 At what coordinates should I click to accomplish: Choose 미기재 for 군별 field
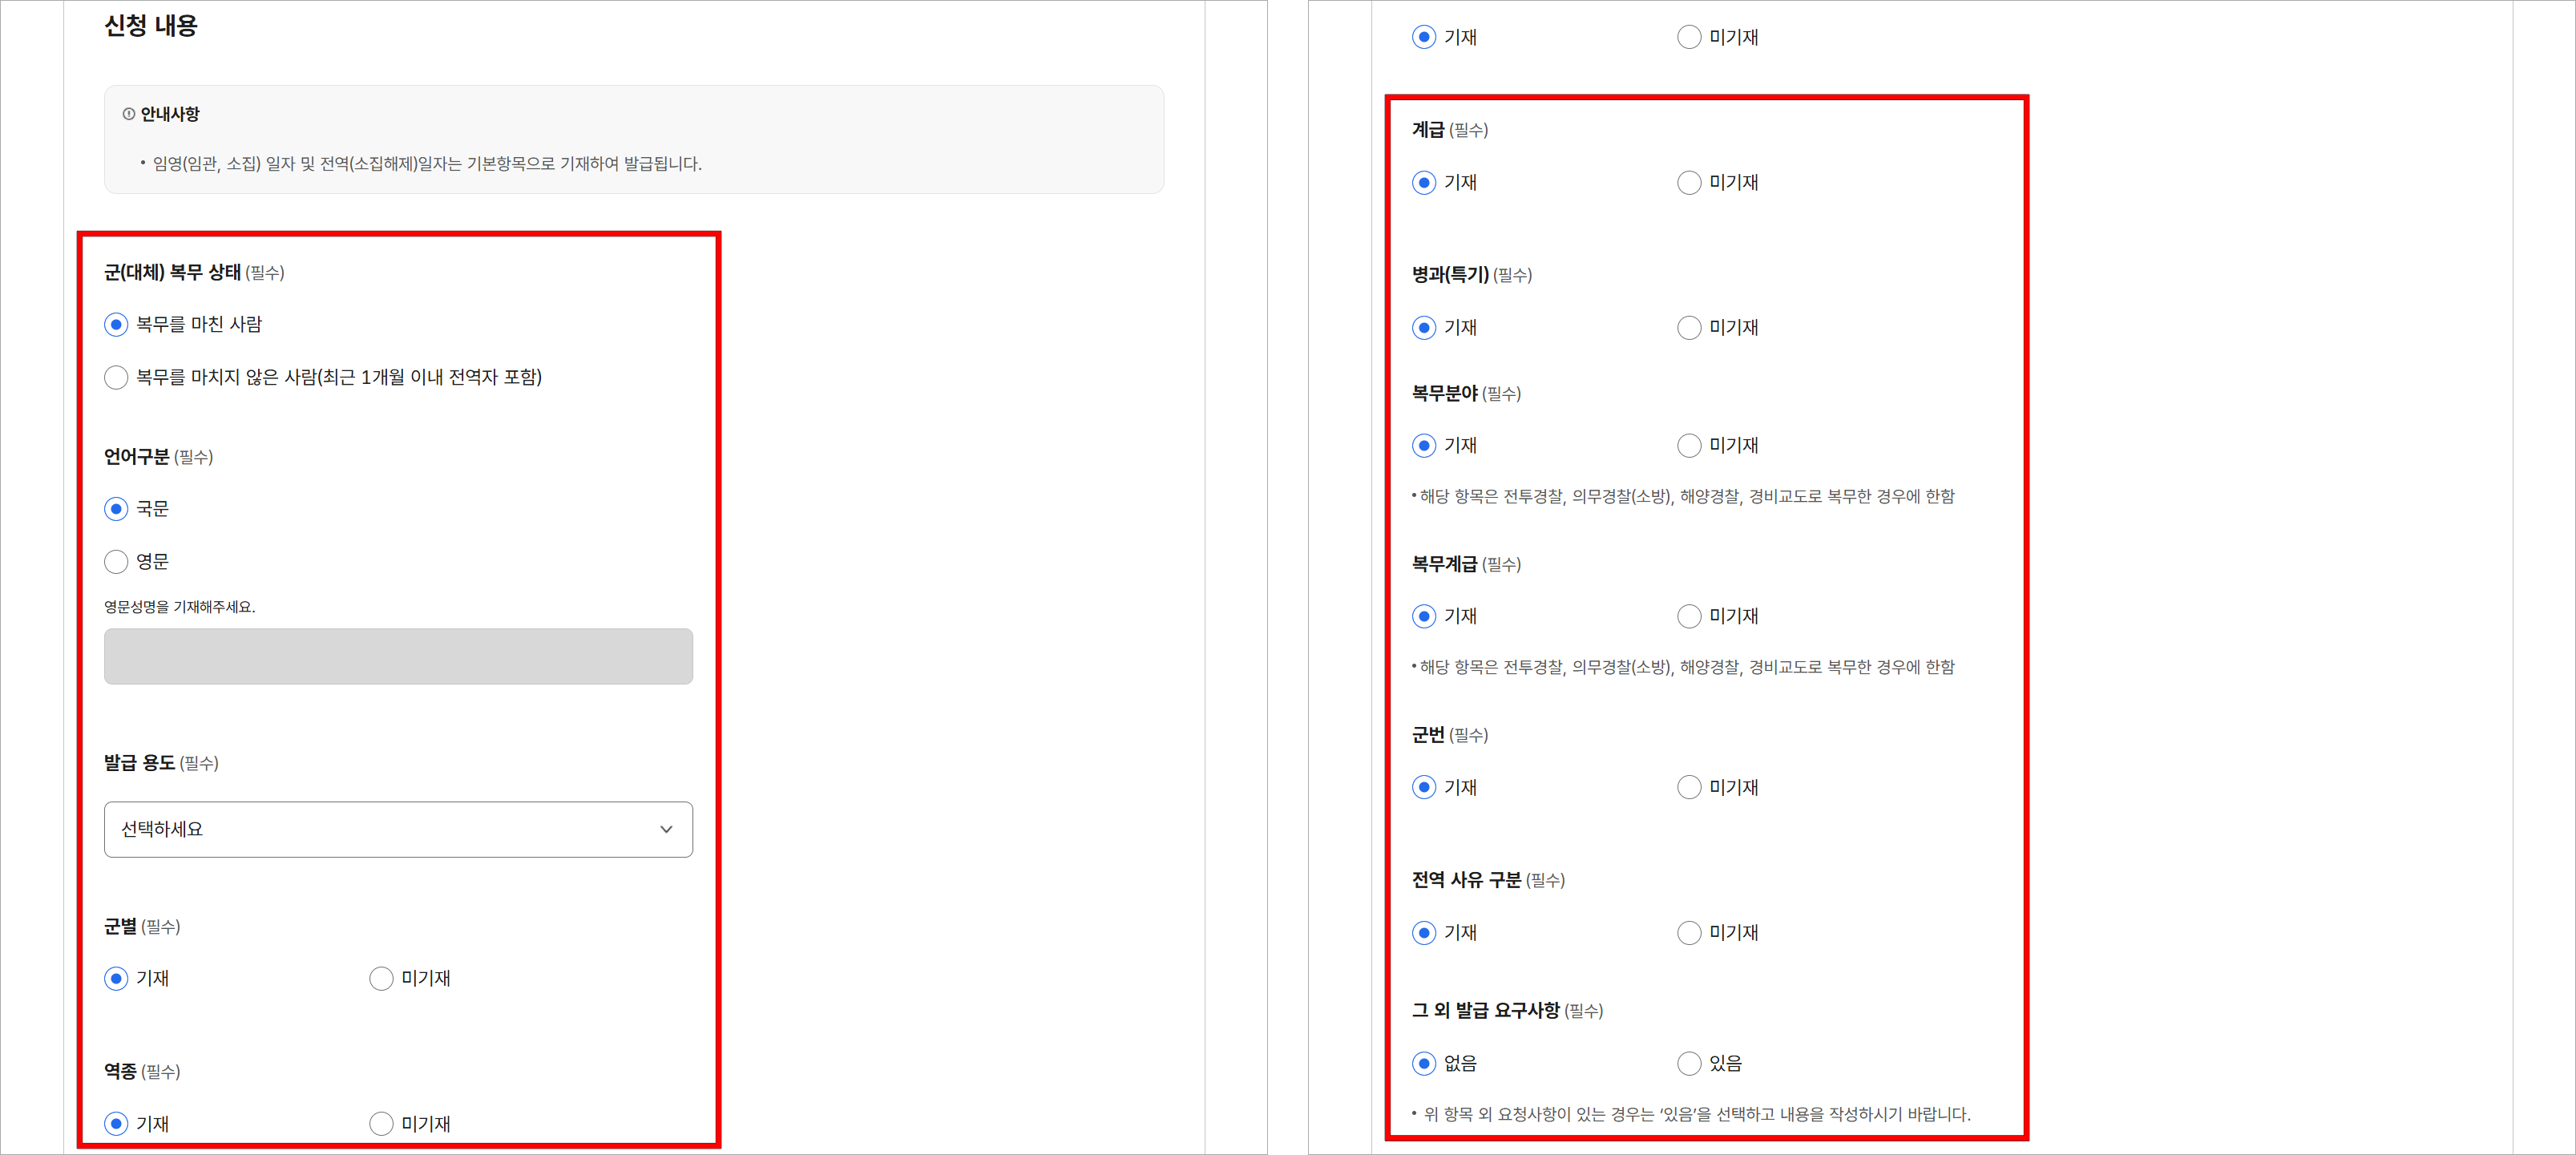click(381, 978)
